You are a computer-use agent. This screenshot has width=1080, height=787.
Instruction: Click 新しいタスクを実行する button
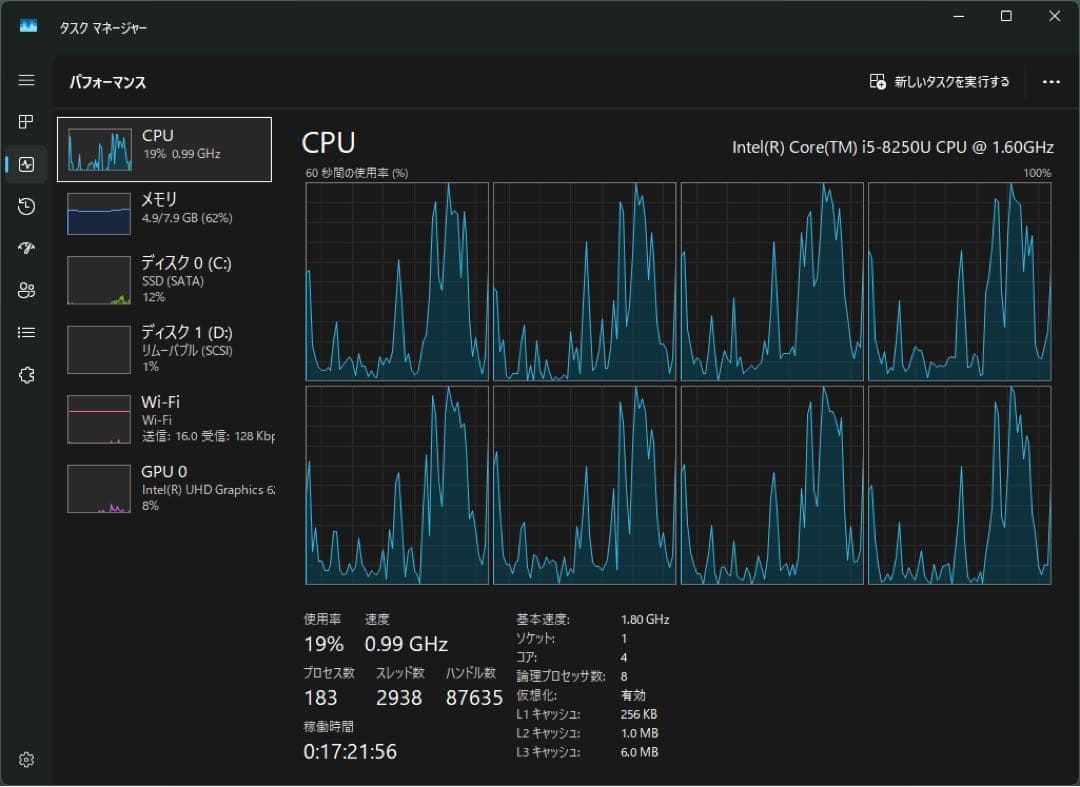tap(940, 82)
